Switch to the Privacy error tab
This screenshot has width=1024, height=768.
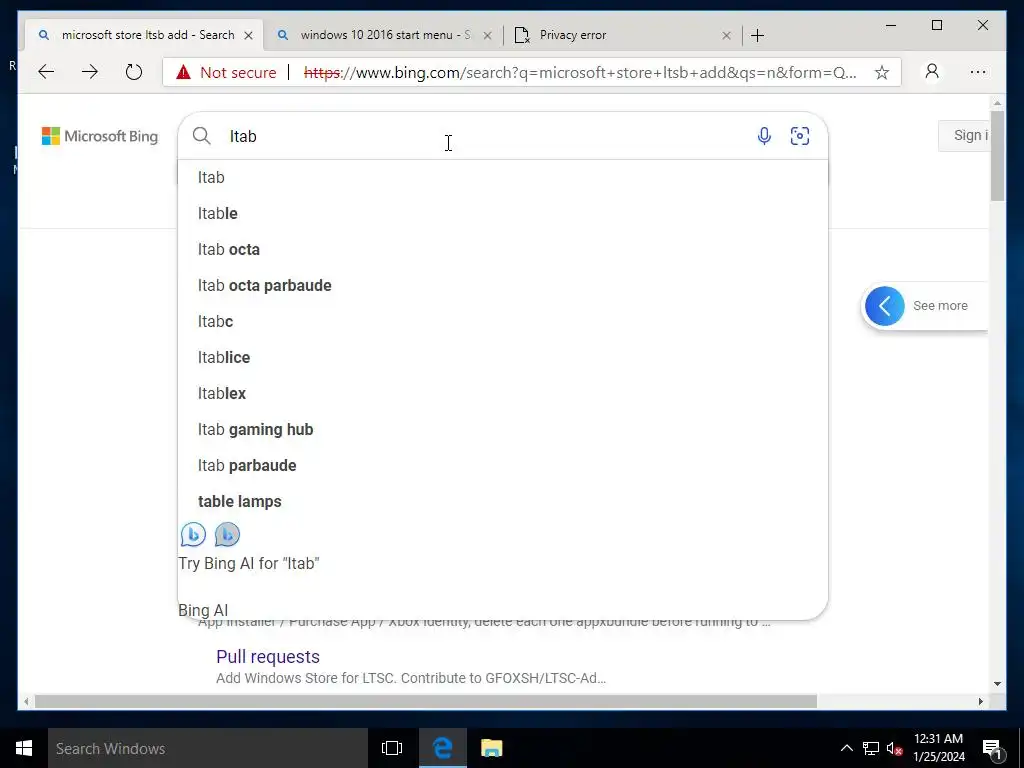624,35
